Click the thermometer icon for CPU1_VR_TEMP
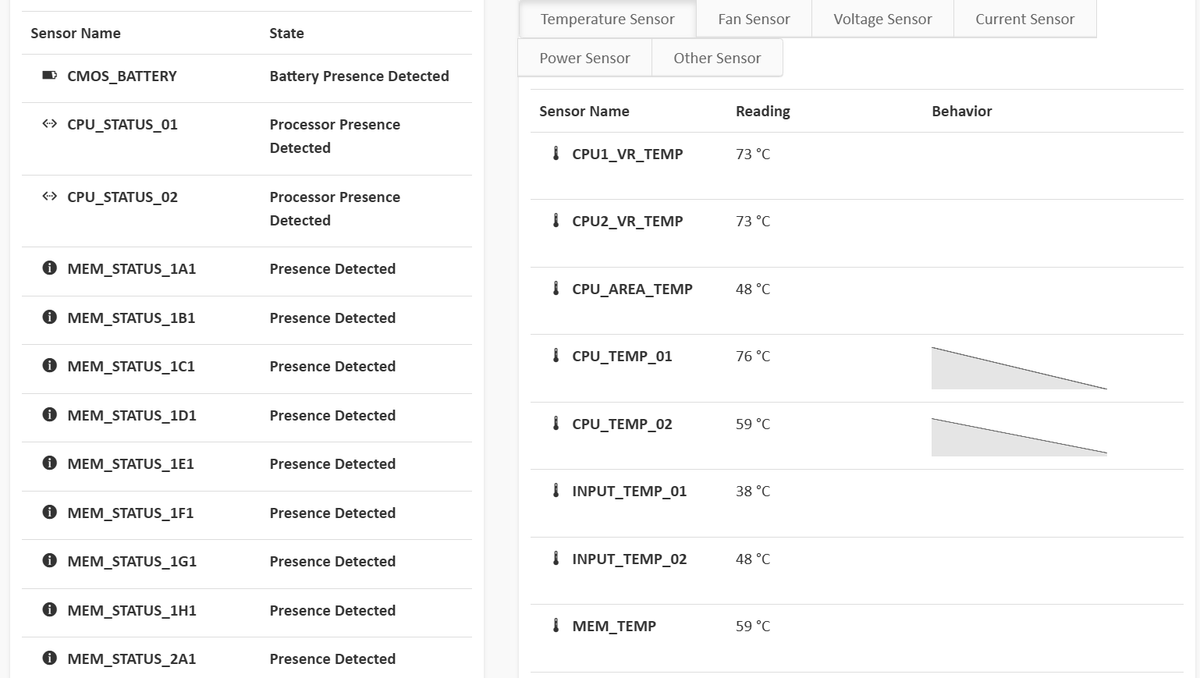Viewport: 1200px width, 678px height. [x=555, y=155]
